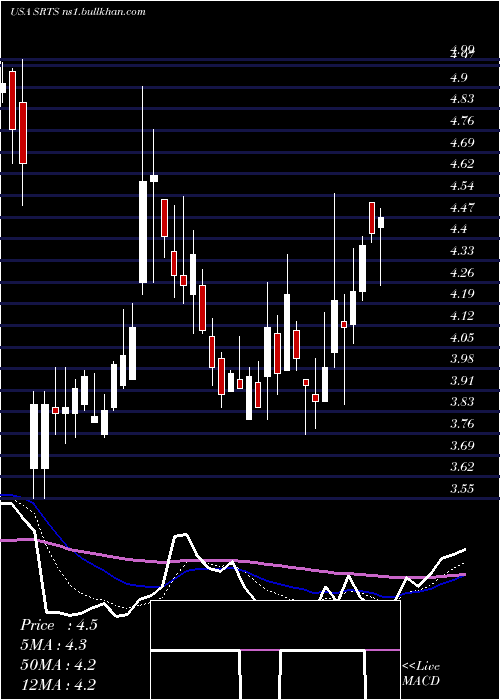Click the last white candlestick near 4.4
Screen dimensions: 500x700
click(381, 222)
